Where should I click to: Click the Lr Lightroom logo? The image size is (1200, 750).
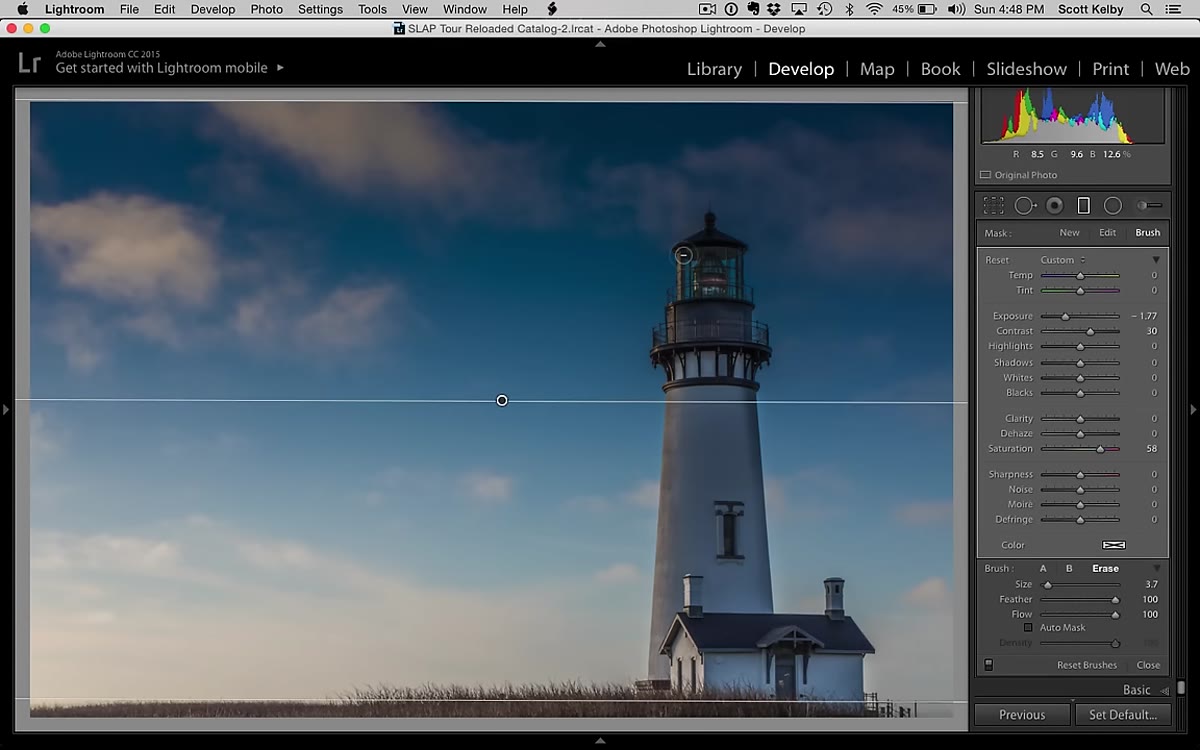(x=29, y=63)
